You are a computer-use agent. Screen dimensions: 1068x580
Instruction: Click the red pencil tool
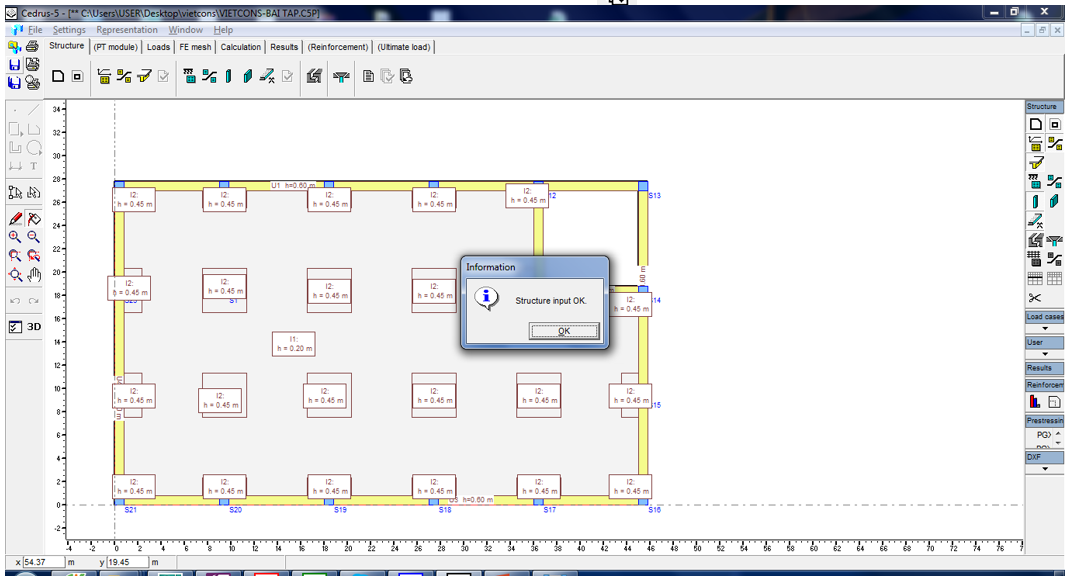point(15,219)
